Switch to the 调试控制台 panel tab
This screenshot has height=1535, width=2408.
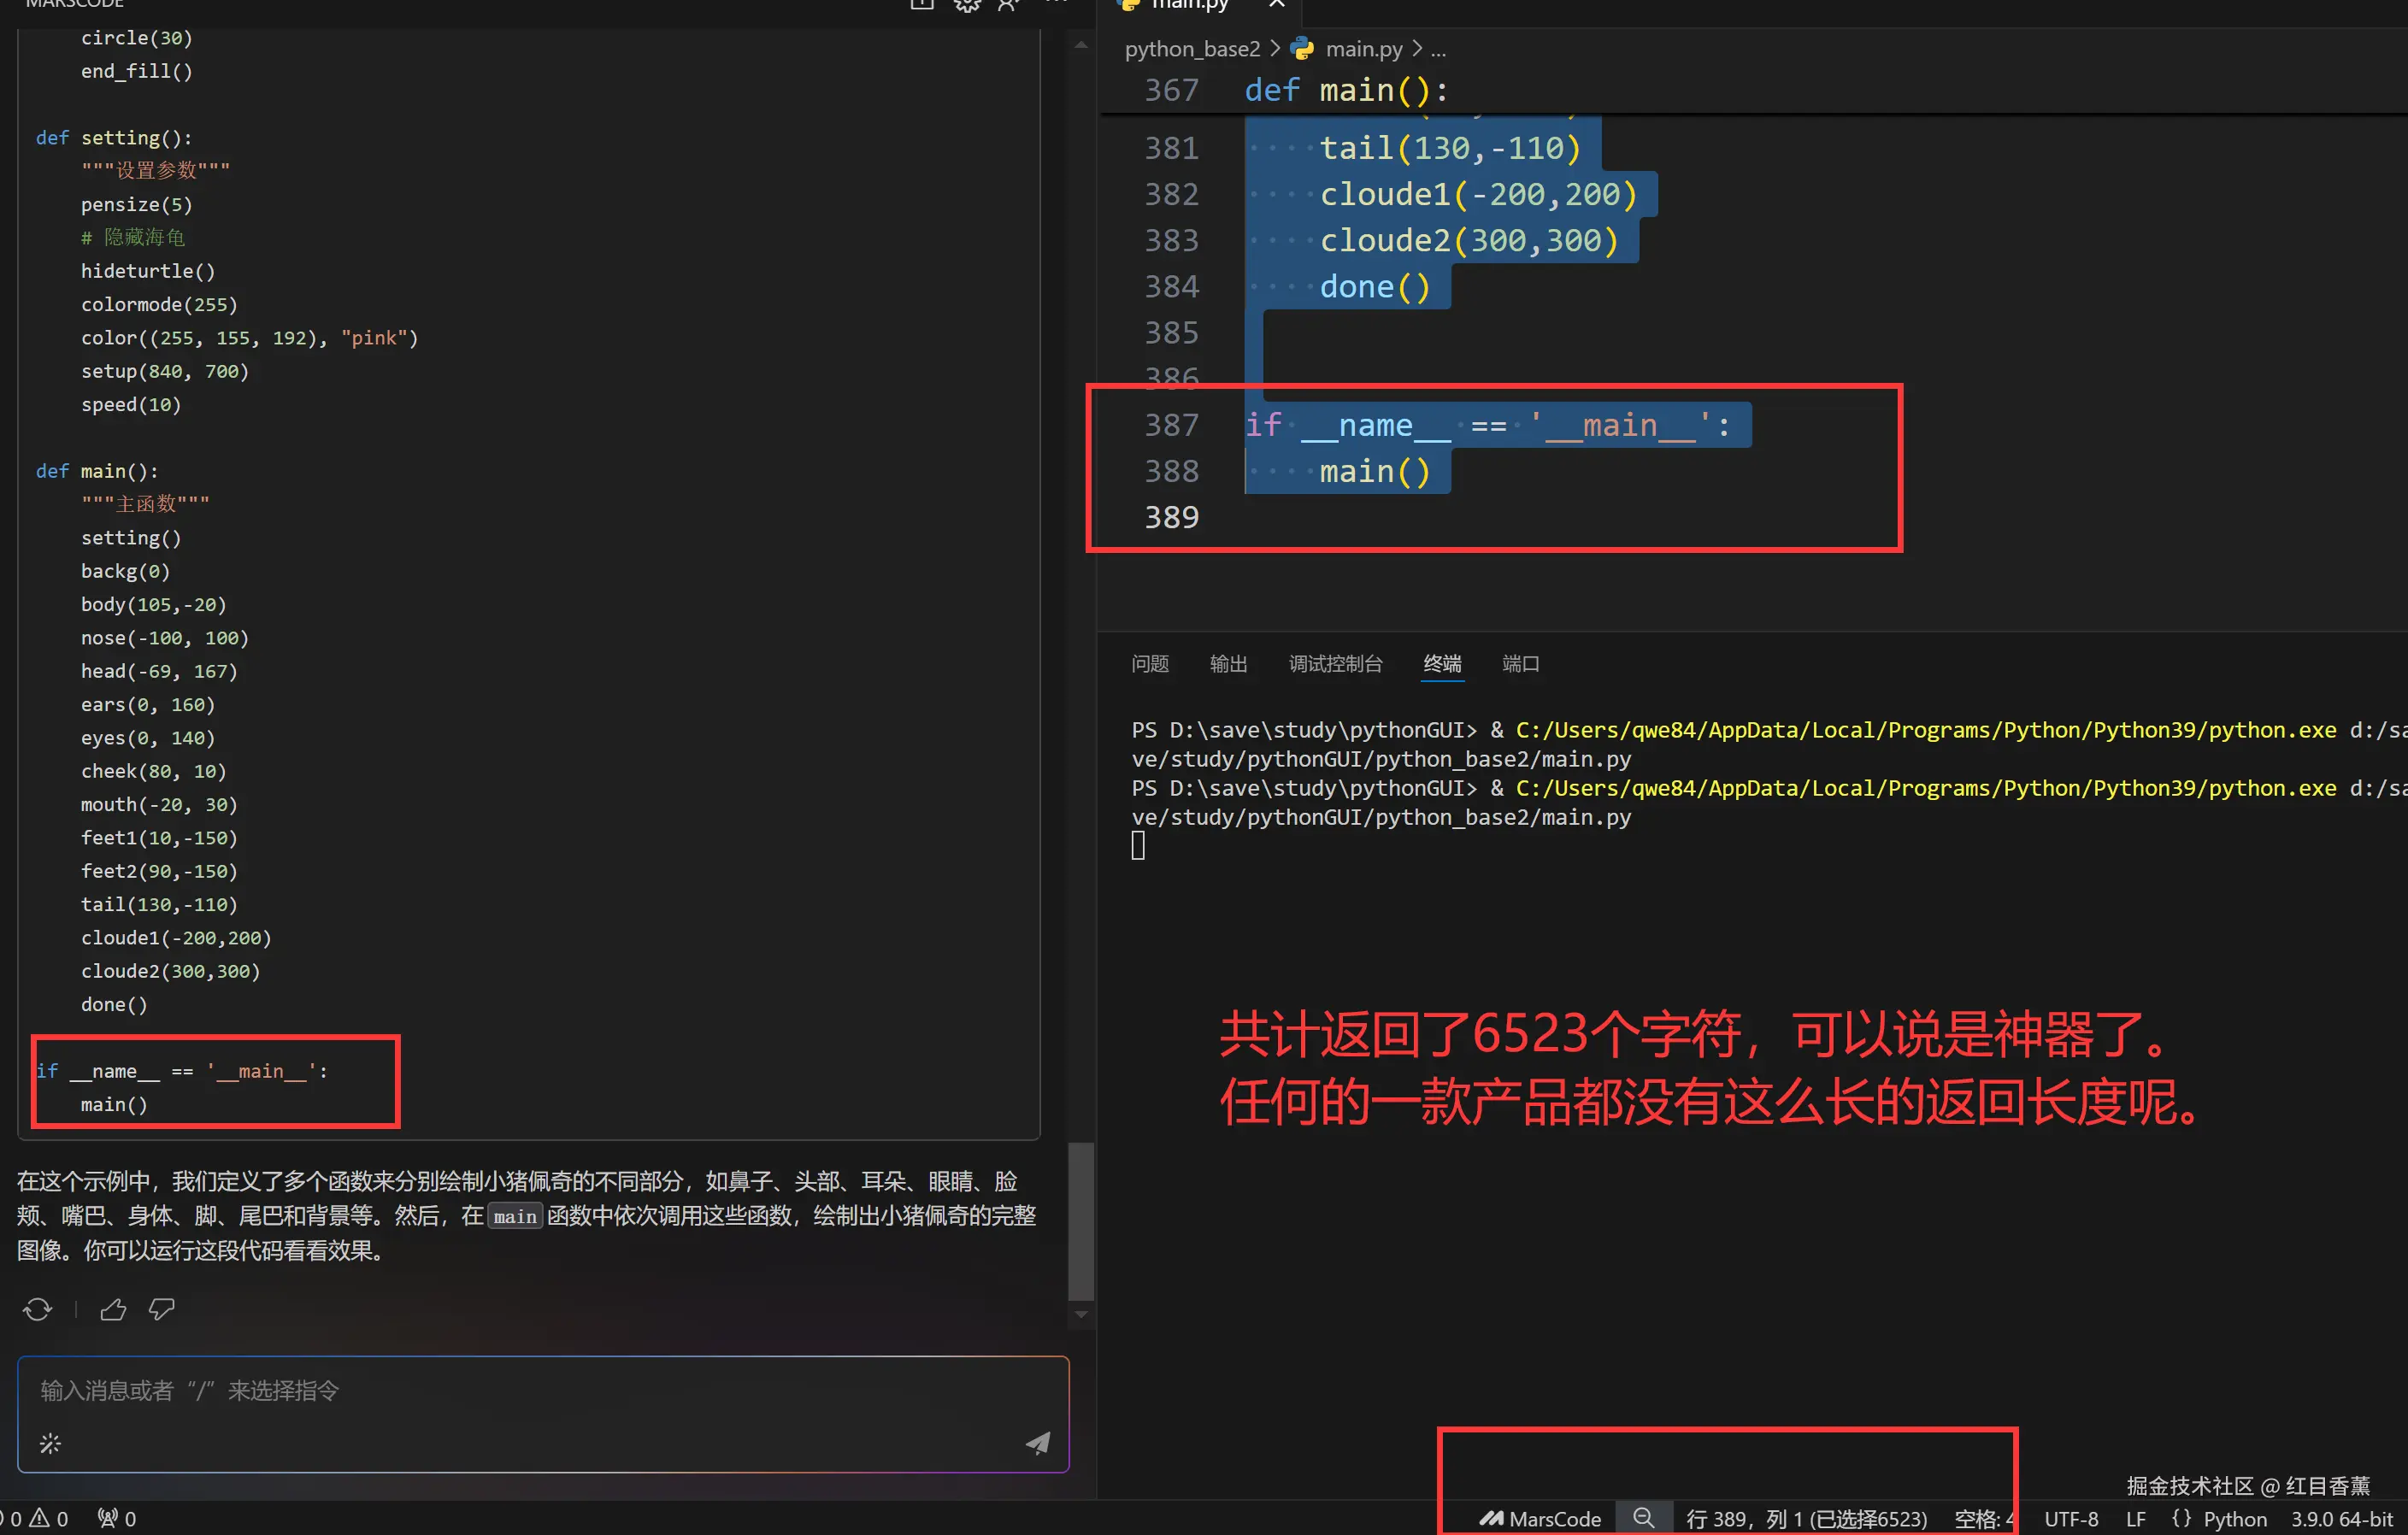pyautogui.click(x=1335, y=664)
